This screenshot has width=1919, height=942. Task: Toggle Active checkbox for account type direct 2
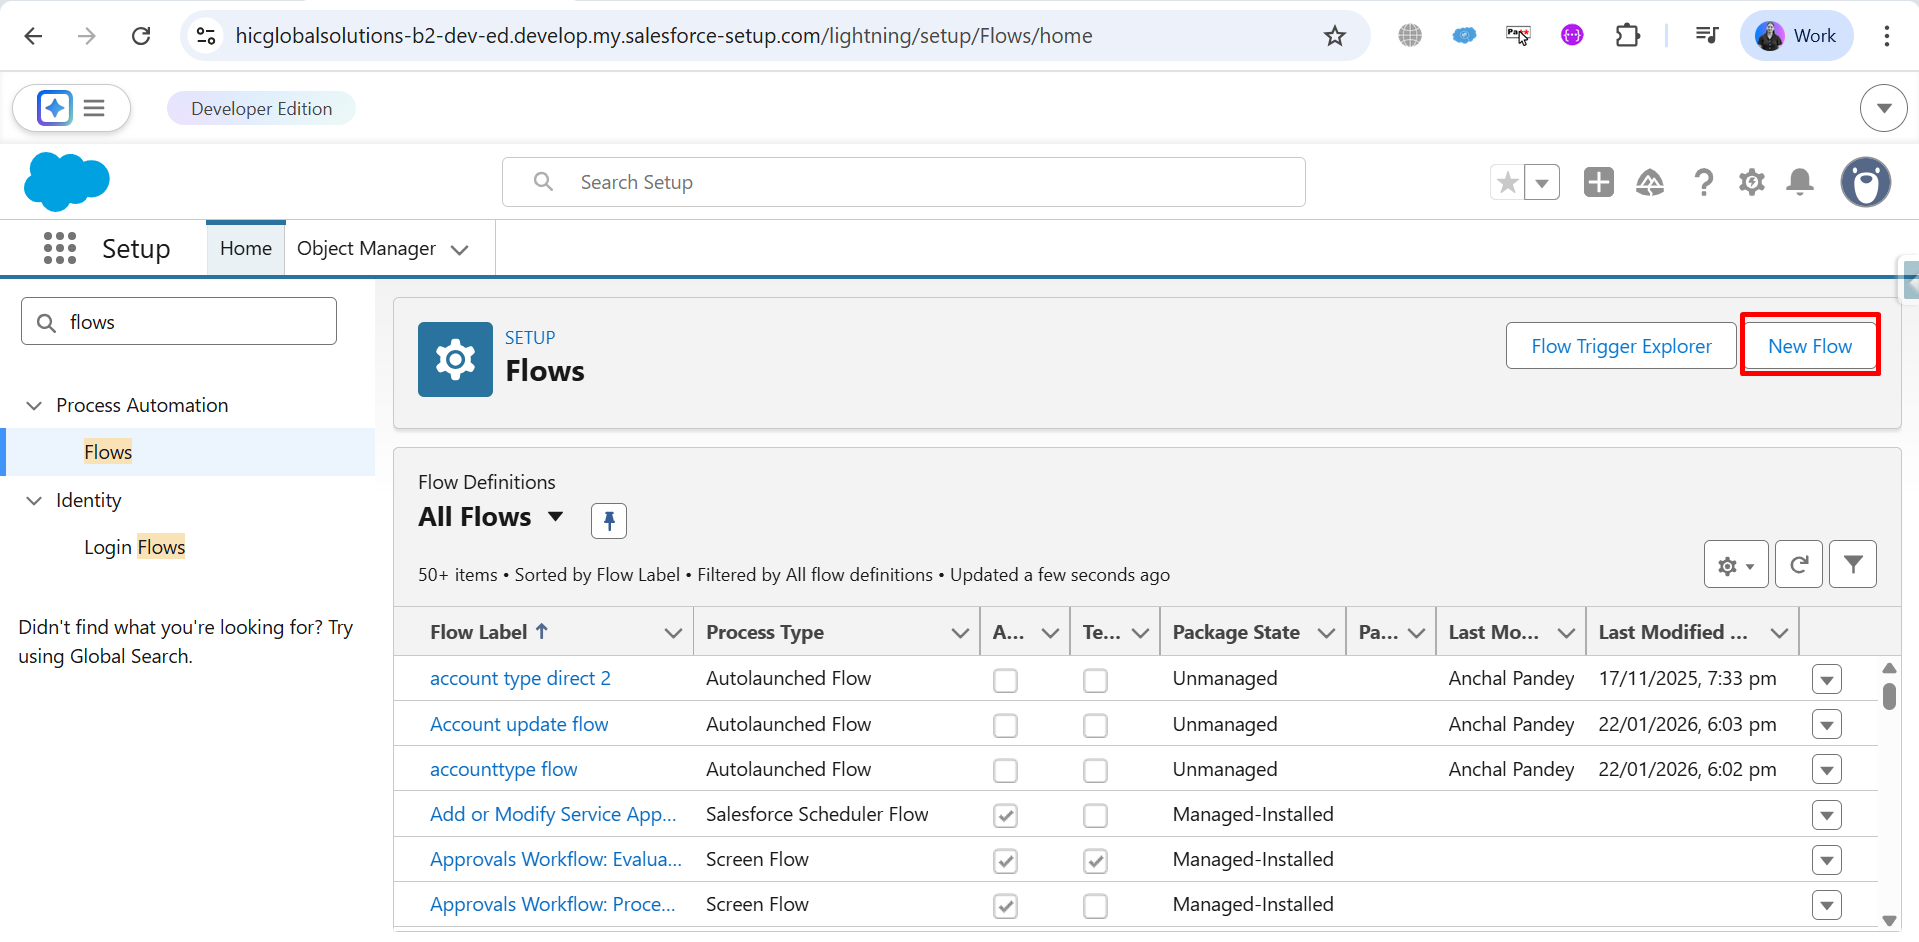(1005, 680)
